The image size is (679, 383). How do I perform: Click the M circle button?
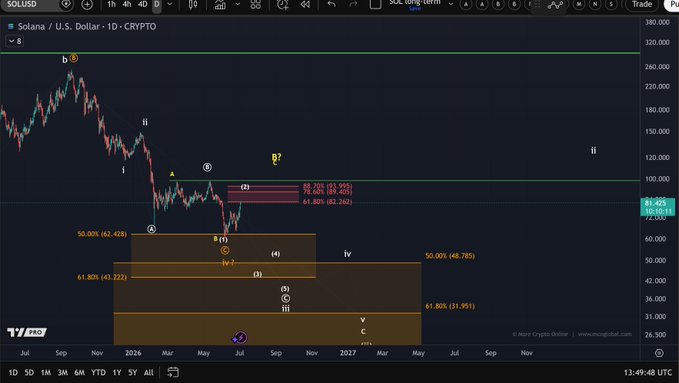579,5
